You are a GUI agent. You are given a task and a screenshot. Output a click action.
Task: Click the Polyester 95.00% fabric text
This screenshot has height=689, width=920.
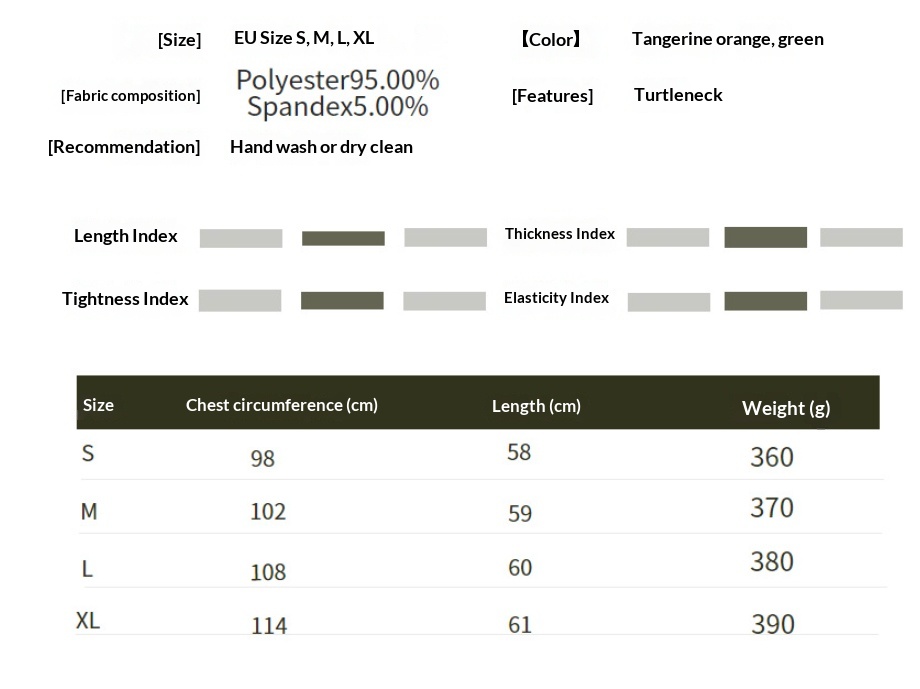point(337,80)
